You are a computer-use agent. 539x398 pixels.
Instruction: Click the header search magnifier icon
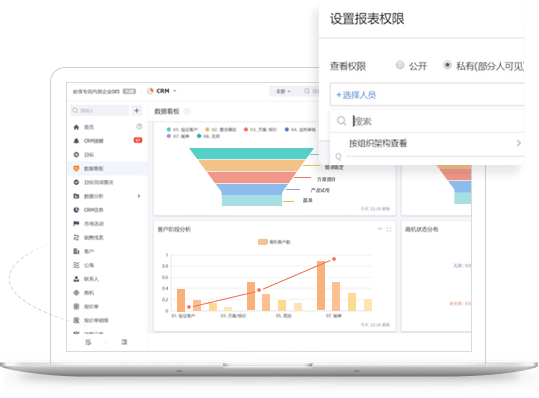tap(307, 91)
